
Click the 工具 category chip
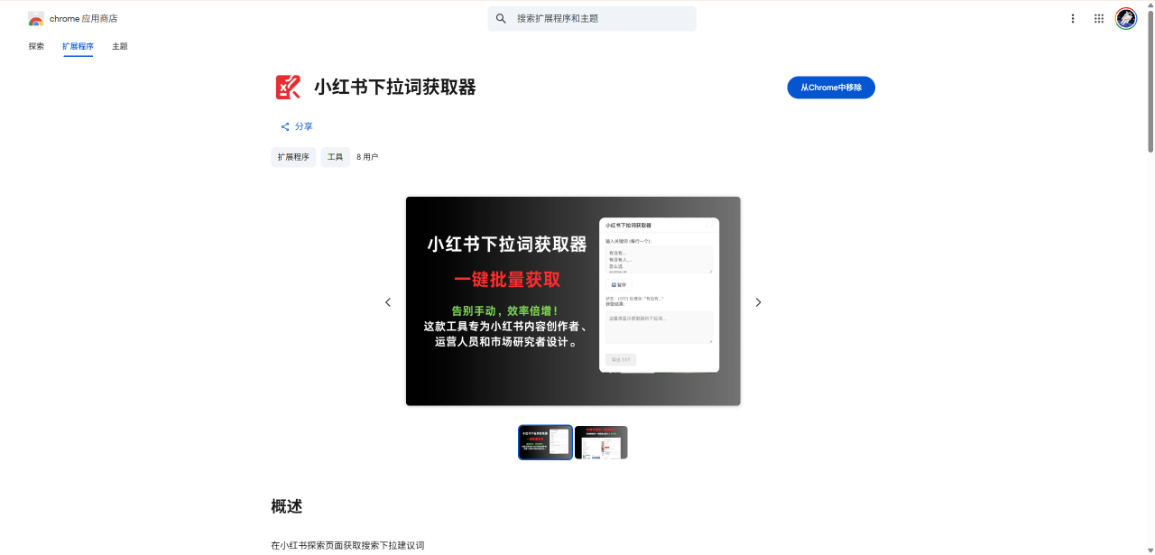point(335,157)
